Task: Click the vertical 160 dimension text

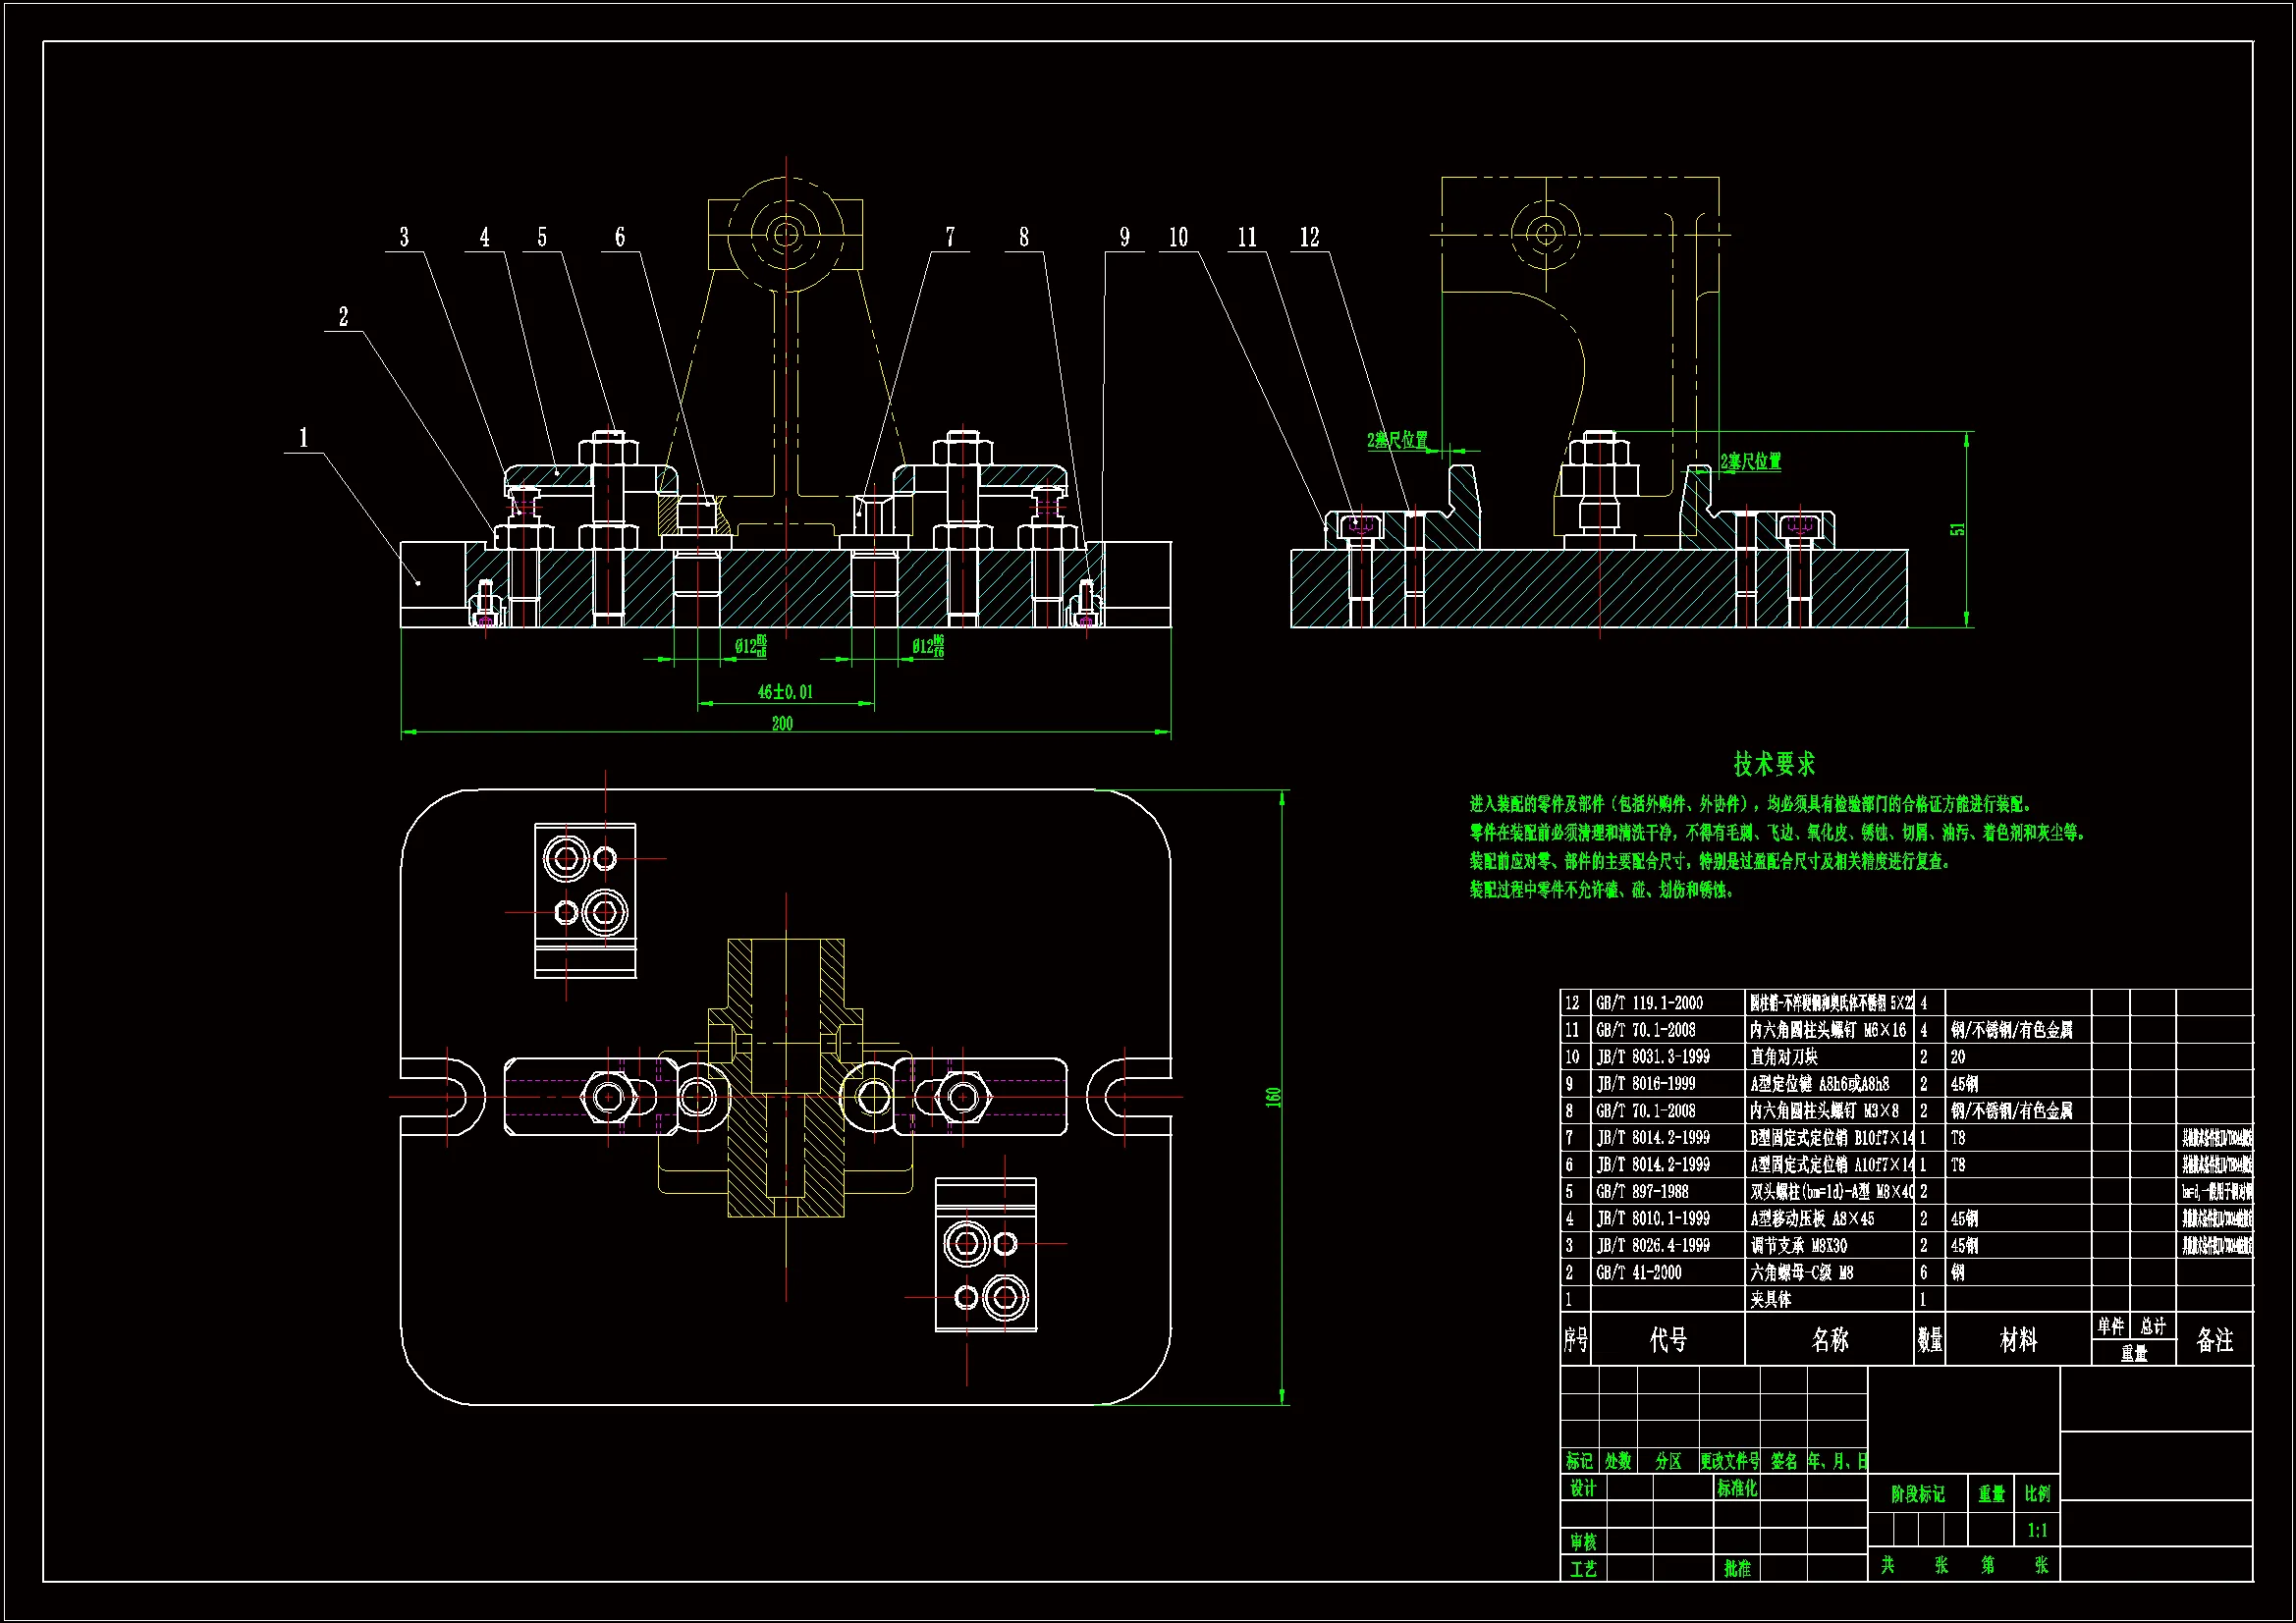Action: coord(1273,1097)
